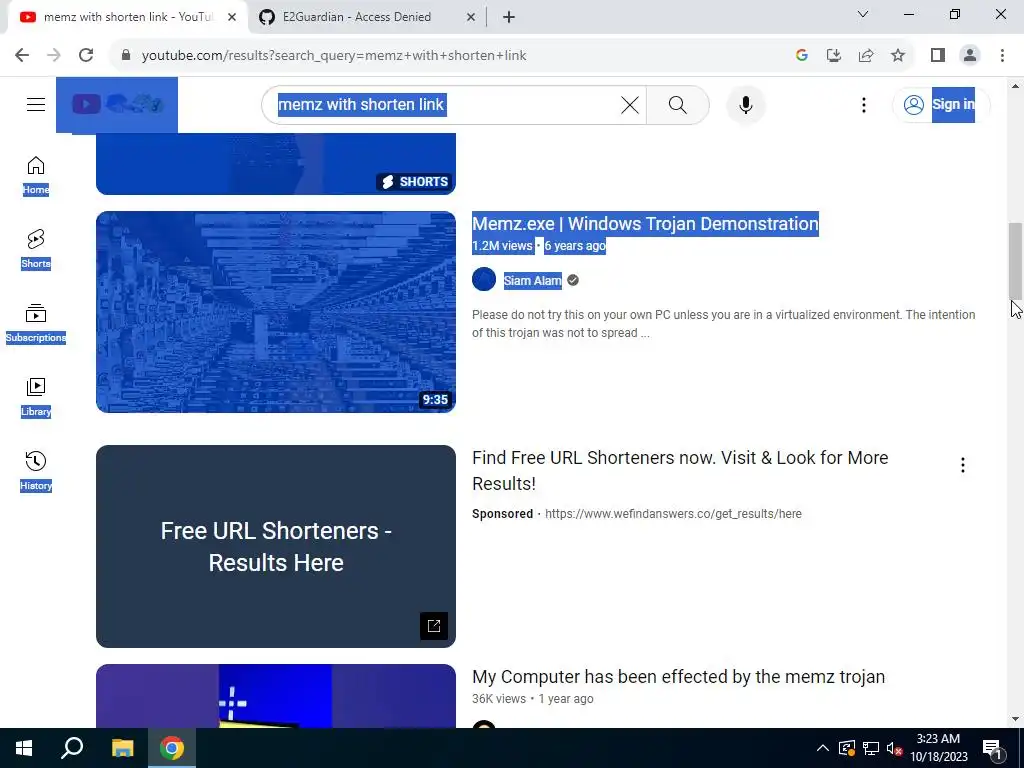Click the wefindanswers.co sponsored URL

(x=673, y=514)
